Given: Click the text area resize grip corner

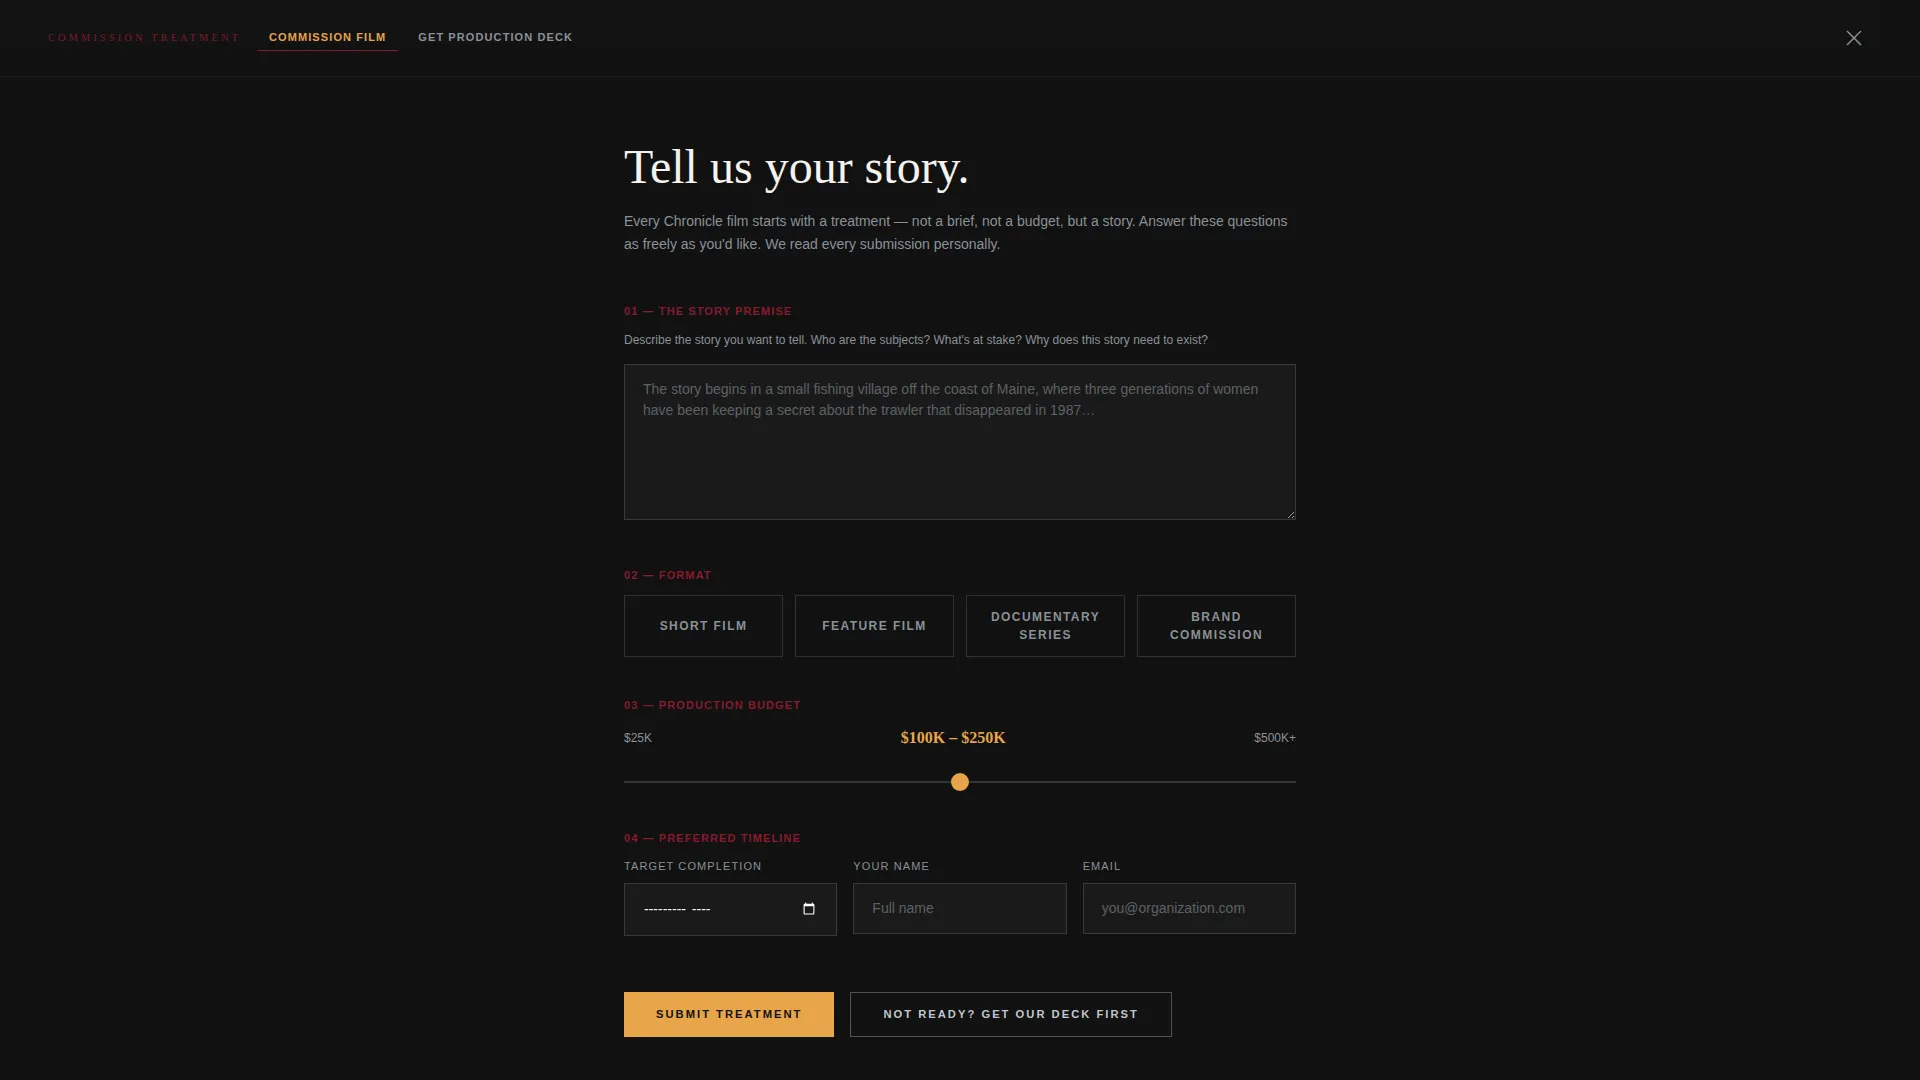Looking at the screenshot, I should (x=1290, y=514).
